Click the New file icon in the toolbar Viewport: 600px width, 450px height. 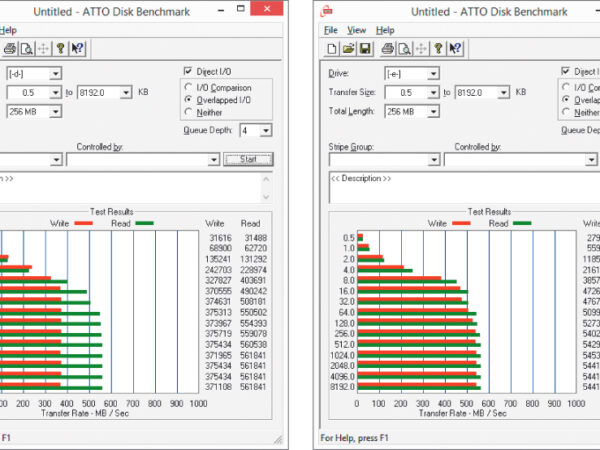[x=331, y=48]
